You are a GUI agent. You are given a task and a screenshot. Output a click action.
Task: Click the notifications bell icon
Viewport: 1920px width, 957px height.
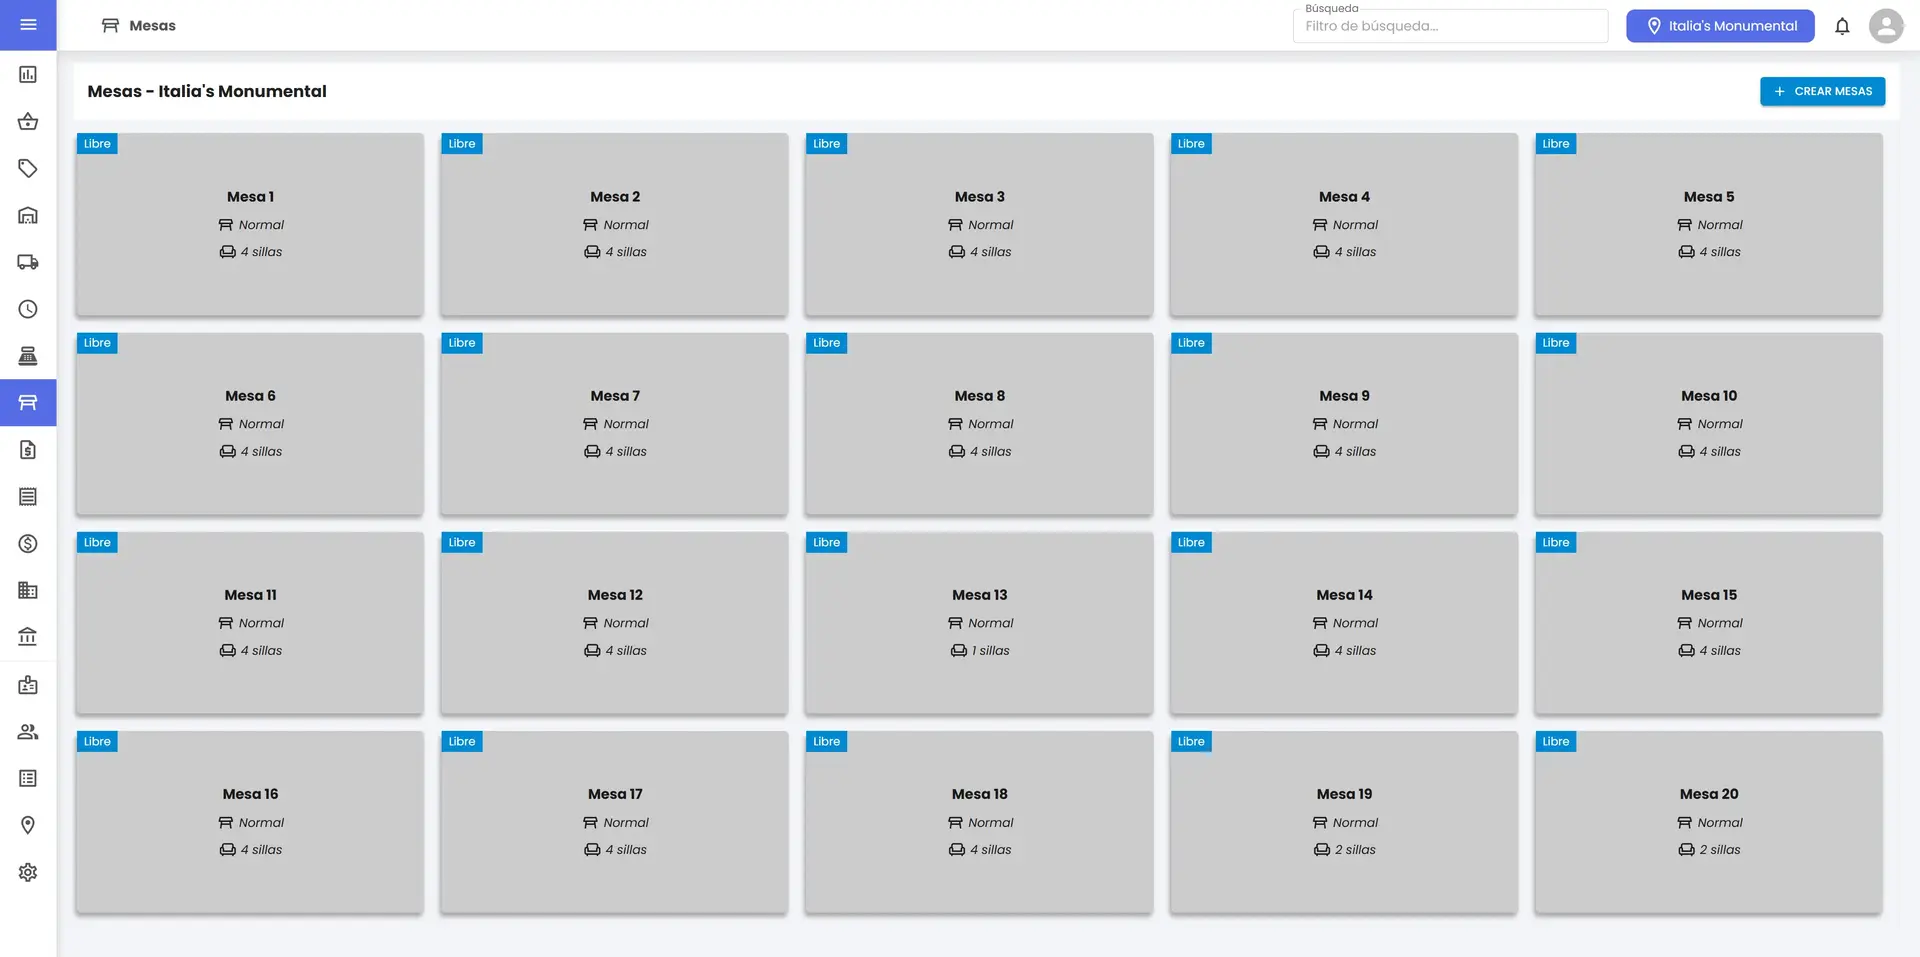point(1842,26)
